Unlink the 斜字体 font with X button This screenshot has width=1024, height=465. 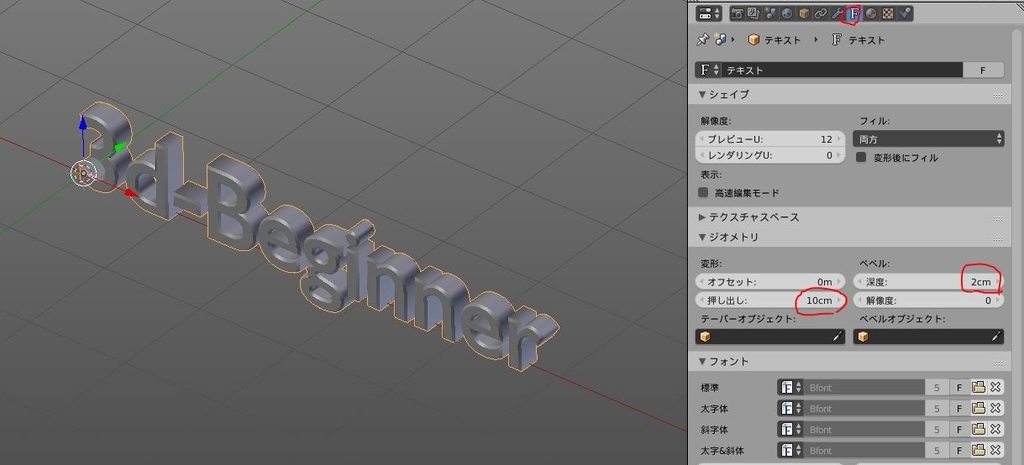point(995,430)
